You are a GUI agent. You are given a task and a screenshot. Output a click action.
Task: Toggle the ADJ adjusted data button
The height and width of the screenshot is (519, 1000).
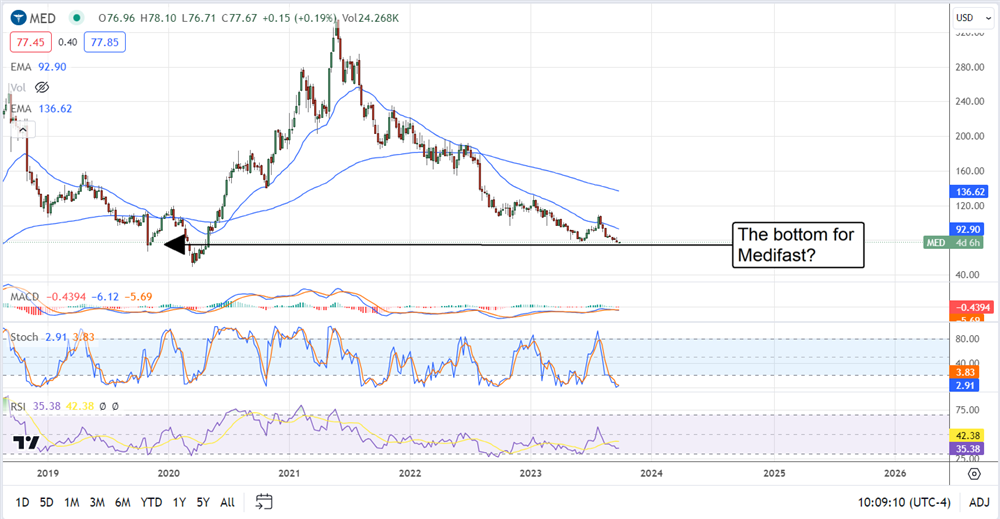click(979, 502)
